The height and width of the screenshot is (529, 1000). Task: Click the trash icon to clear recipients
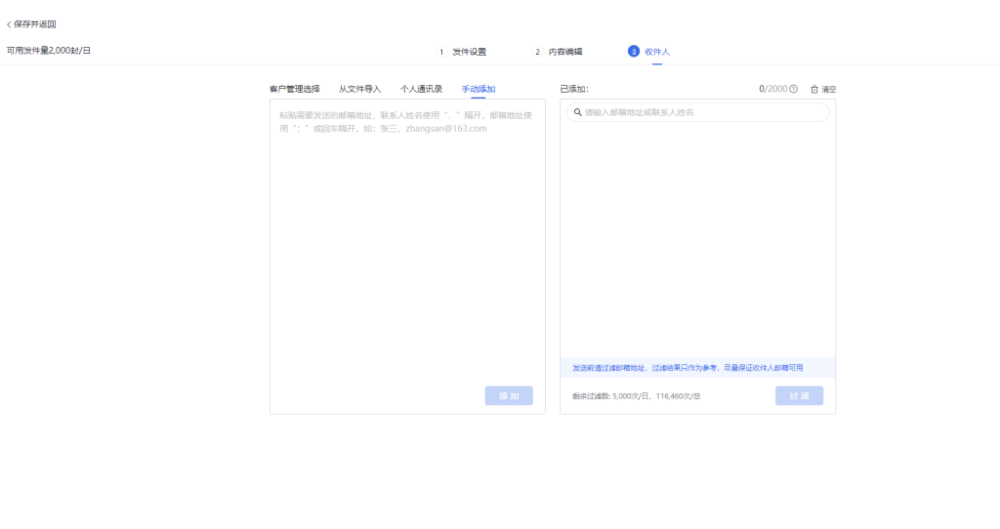(x=814, y=89)
